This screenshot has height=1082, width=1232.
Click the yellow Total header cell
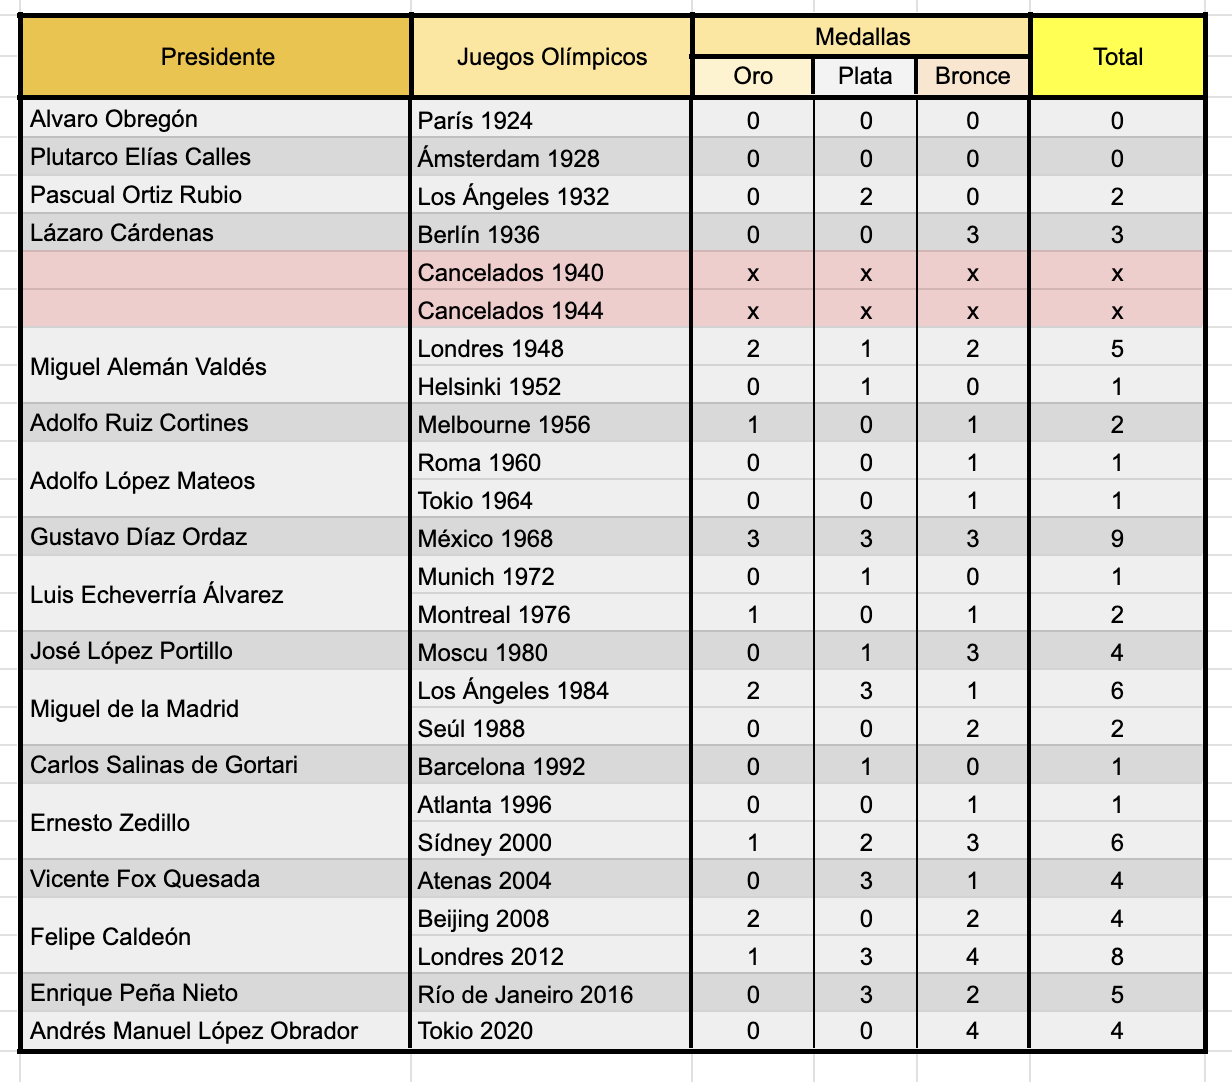pos(1117,57)
